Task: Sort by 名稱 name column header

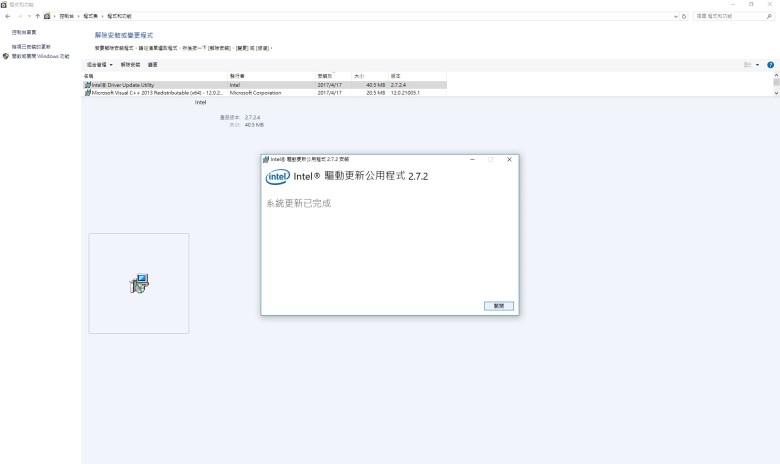Action: [155, 76]
